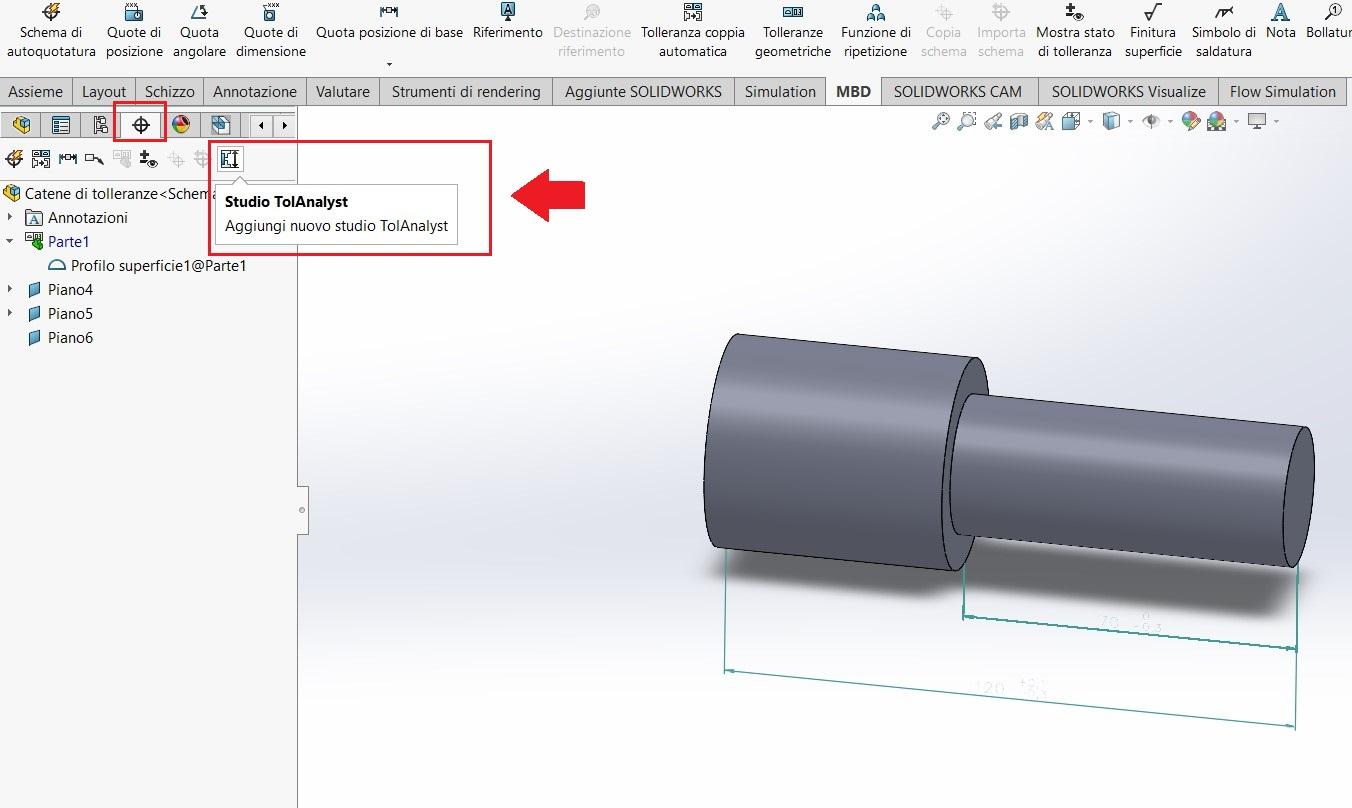
Task: Open the Annotazione tab
Action: pos(255,91)
